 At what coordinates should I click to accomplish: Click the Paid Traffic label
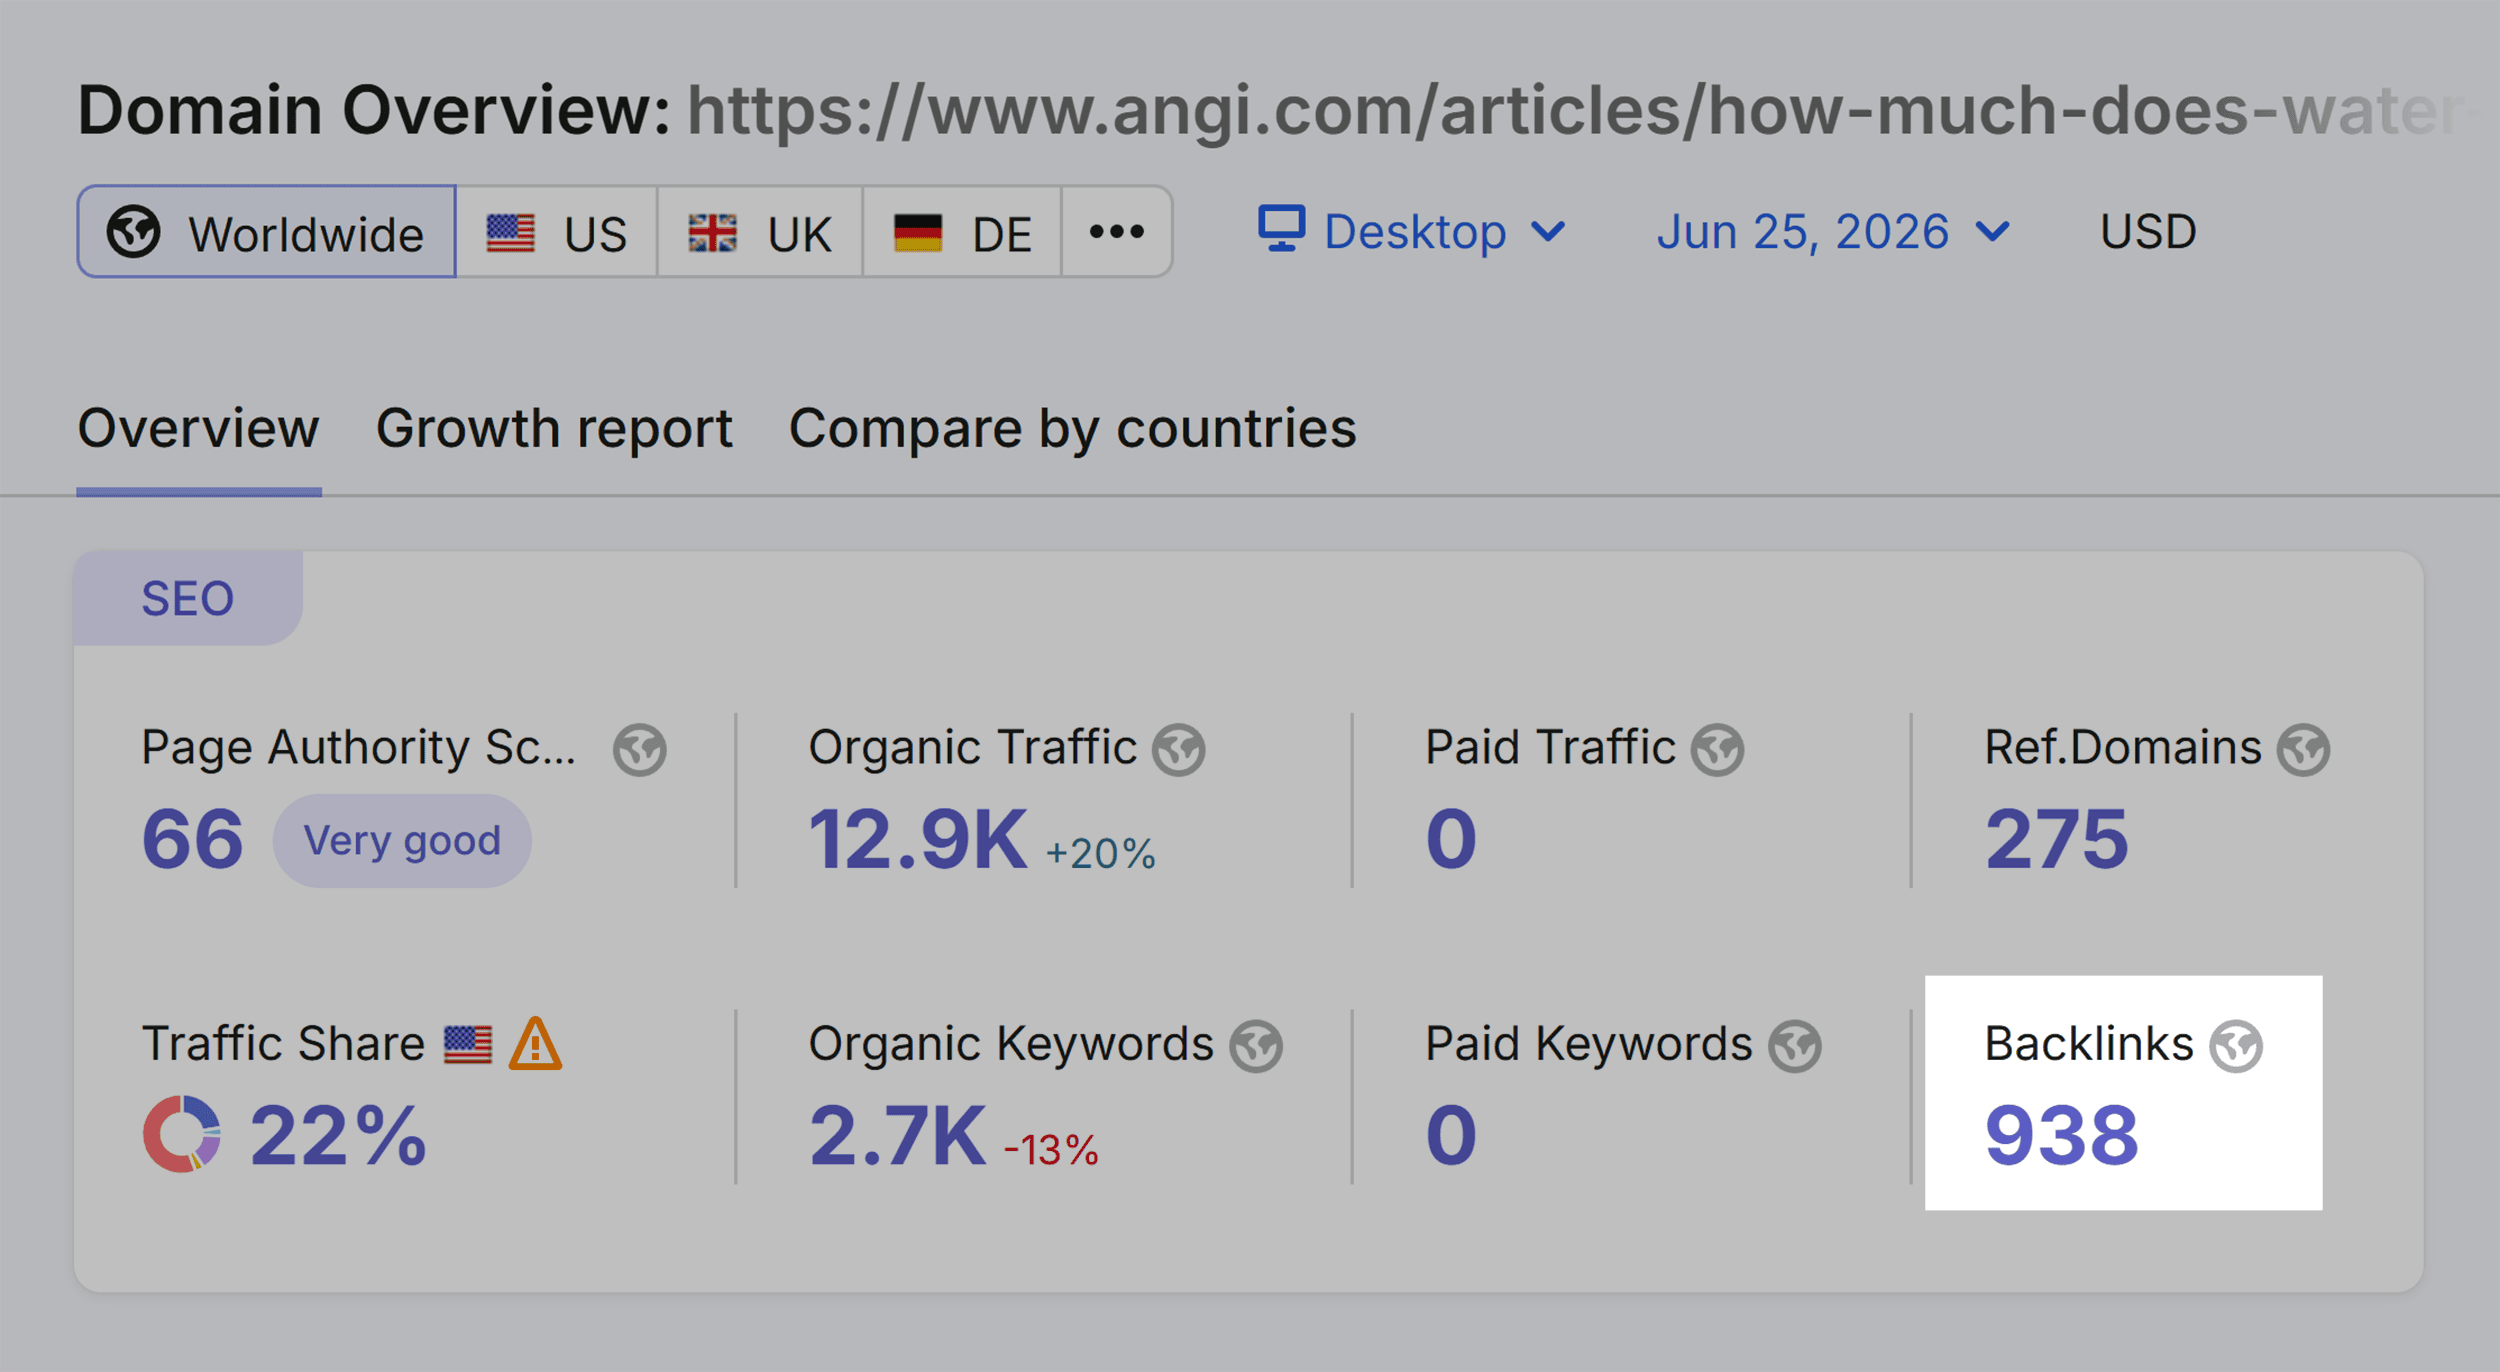point(1549,748)
